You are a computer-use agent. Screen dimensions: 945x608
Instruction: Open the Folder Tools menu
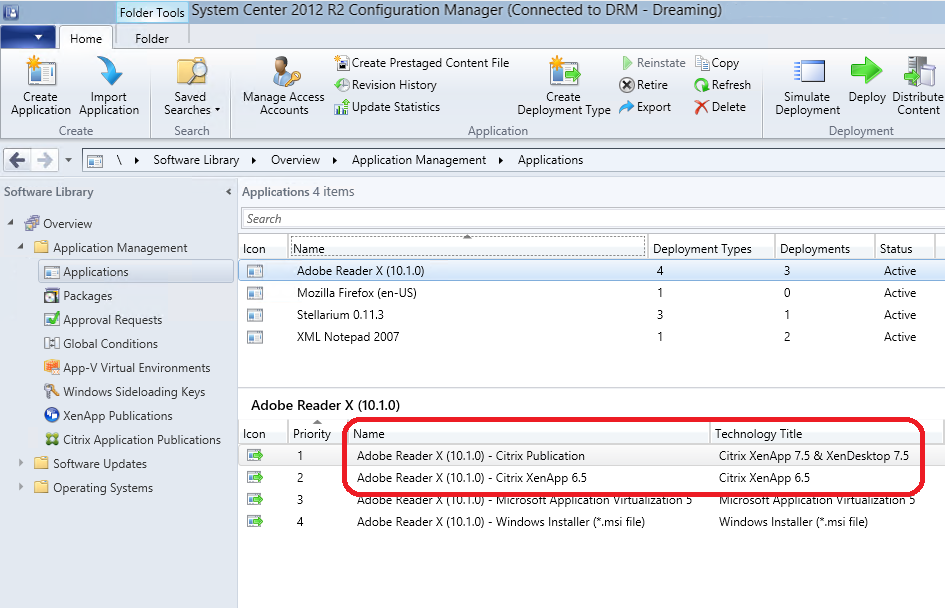pyautogui.click(x=151, y=12)
